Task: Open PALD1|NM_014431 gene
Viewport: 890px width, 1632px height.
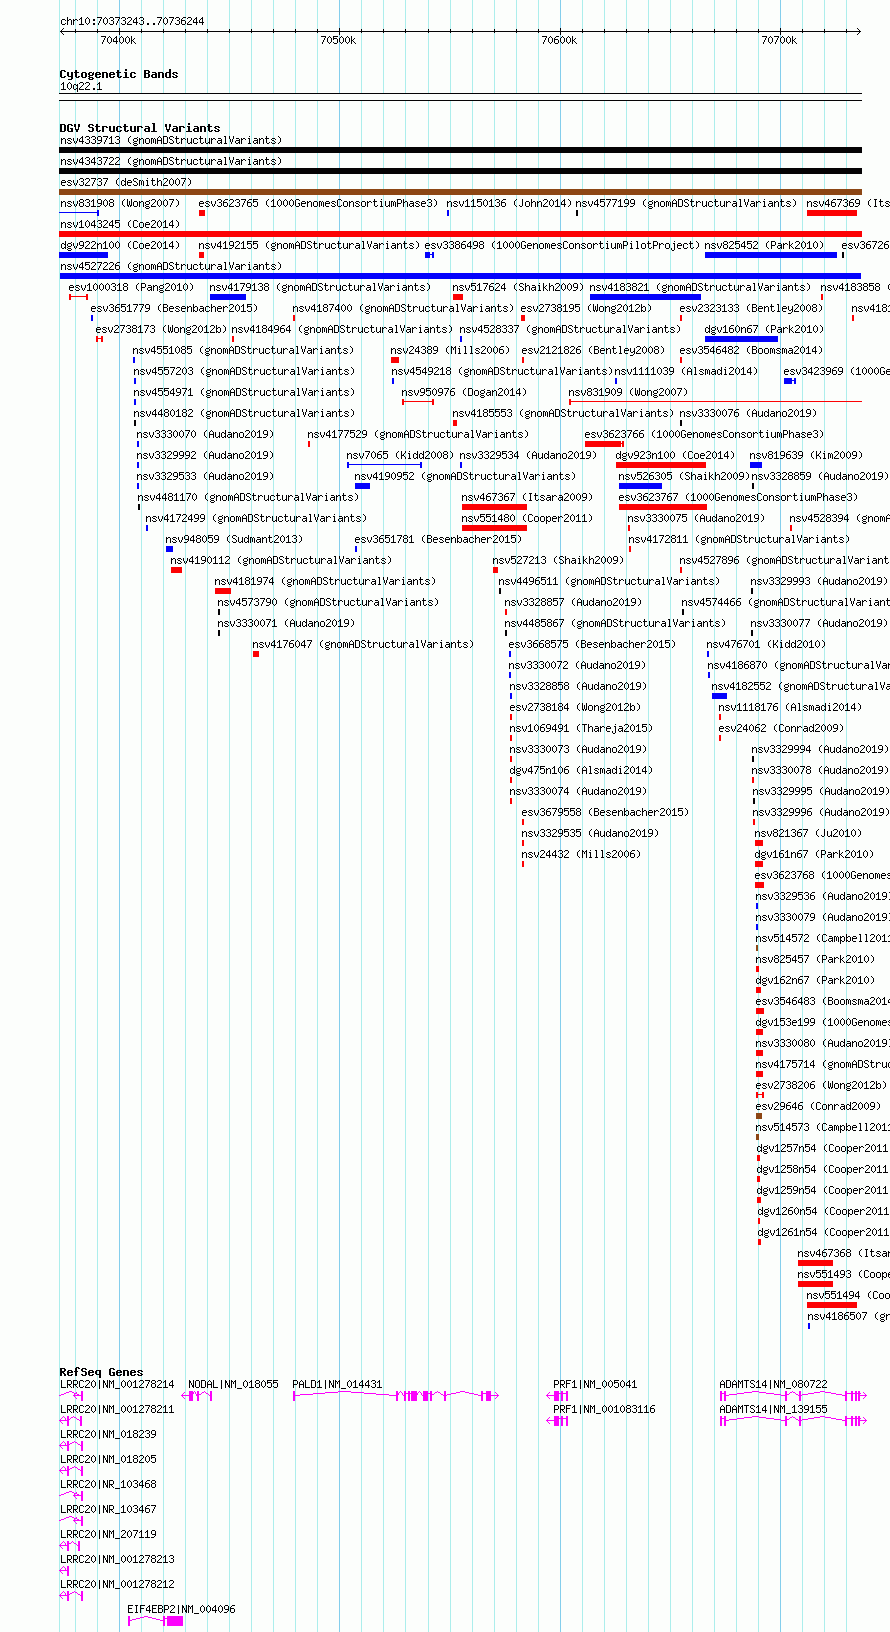Action: click(x=338, y=1384)
